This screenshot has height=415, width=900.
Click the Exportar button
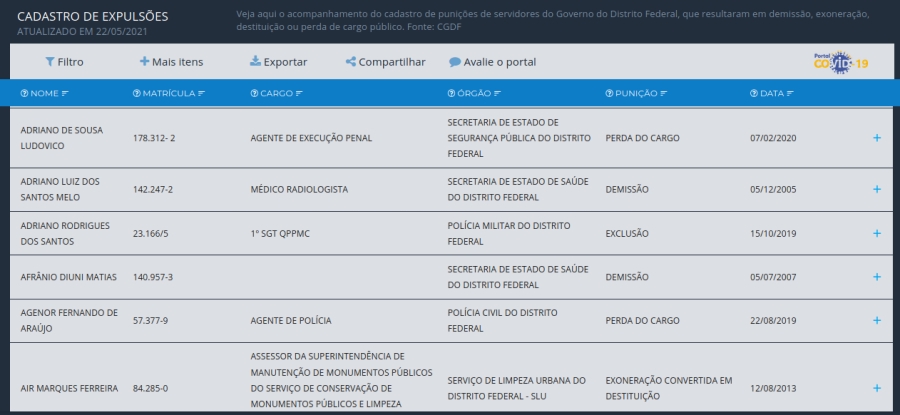tap(278, 62)
